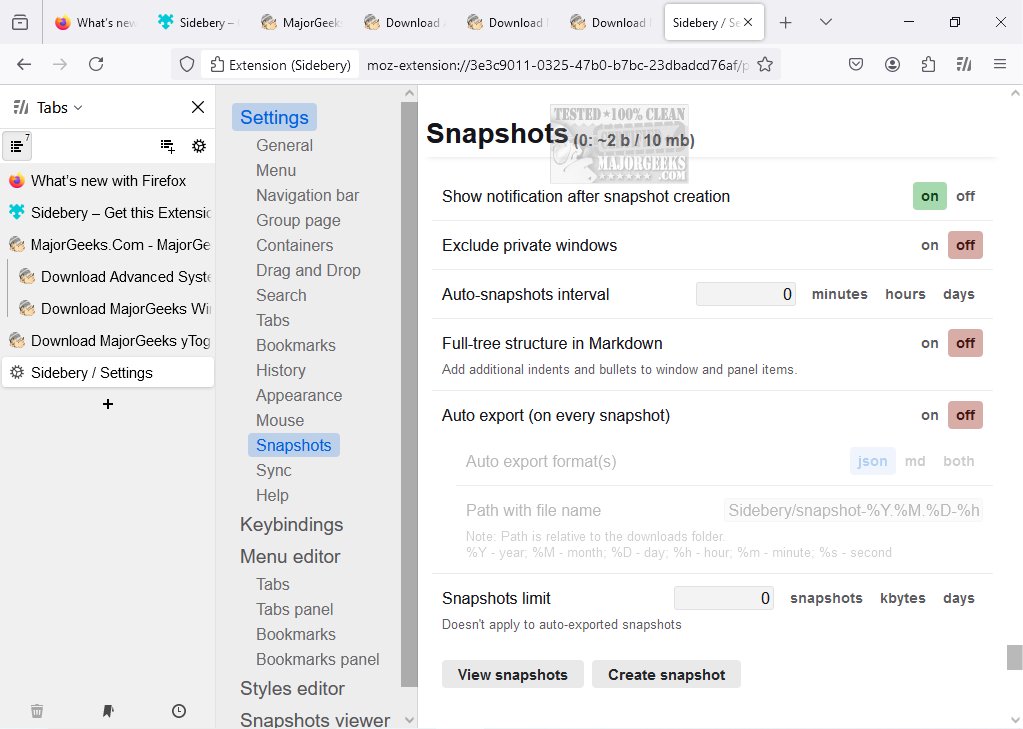The height and width of the screenshot is (729, 1023).
Task: Click the settings navigation scrollbar
Action: [409, 394]
